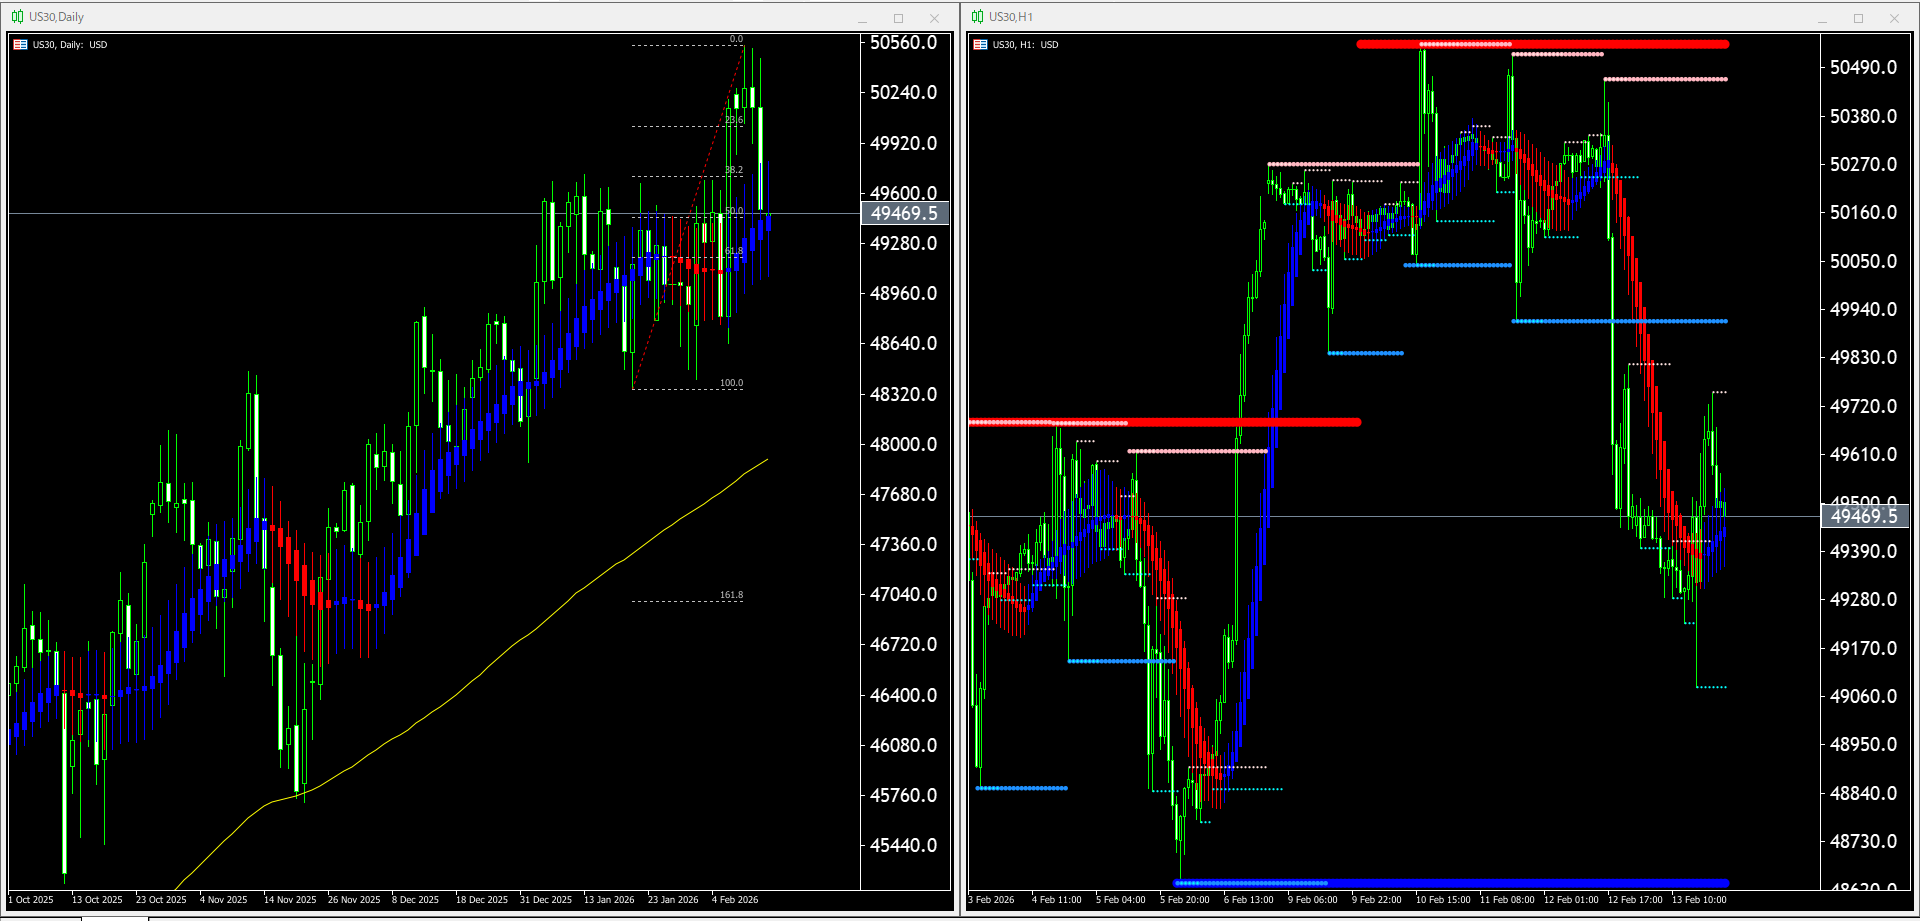Image resolution: width=1920 pixels, height=921 pixels.
Task: Click the flag icon in US30 Daily chart header
Action: (20, 45)
